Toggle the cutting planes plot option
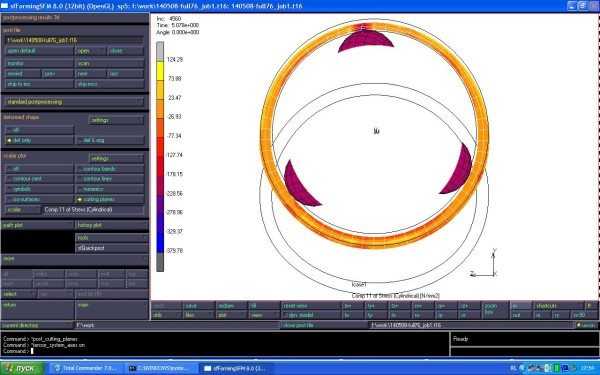600x375 pixels. click(110, 199)
